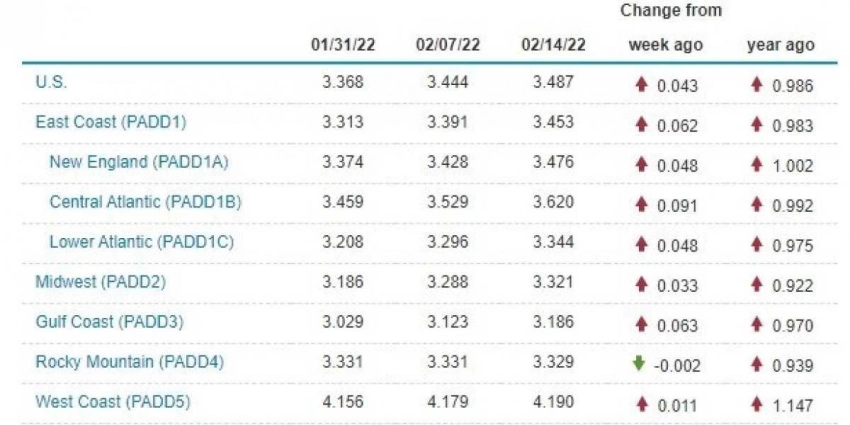This screenshot has width=850, height=425.
Task: Click the red arrow next to 1.002
Action: pyautogui.click(x=757, y=165)
